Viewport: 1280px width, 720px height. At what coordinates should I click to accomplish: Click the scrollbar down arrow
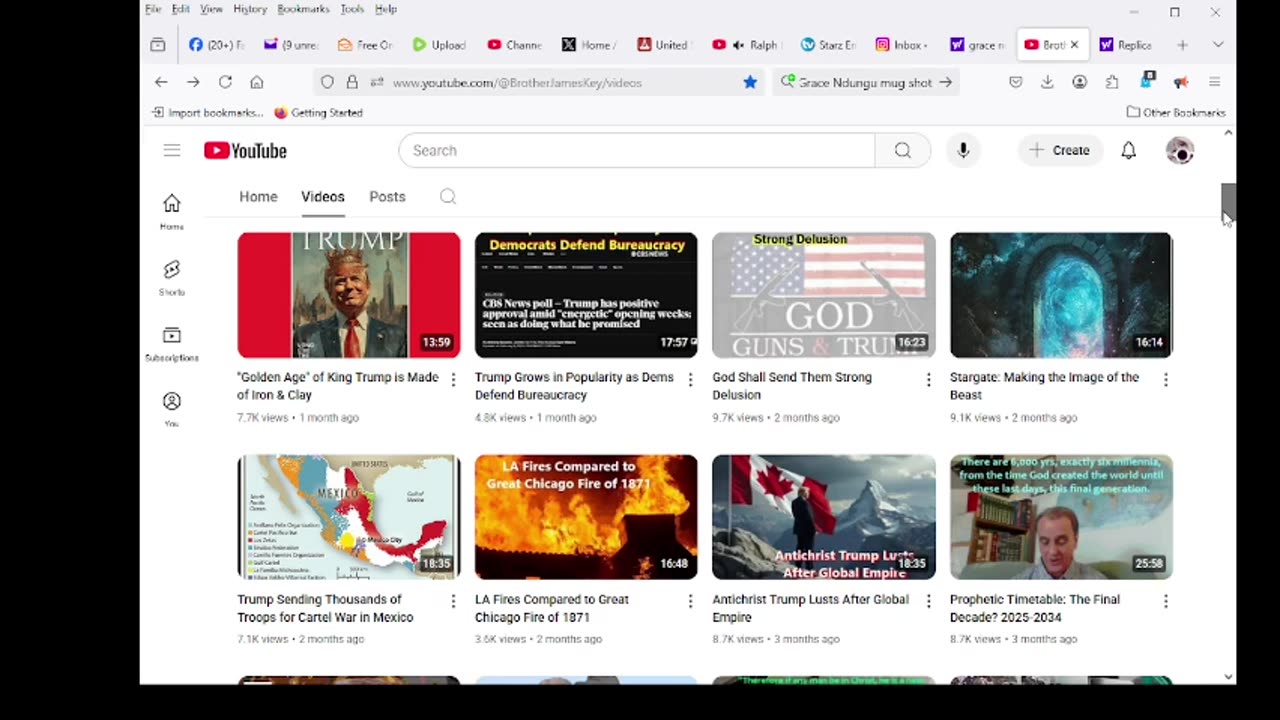pos(1228,677)
